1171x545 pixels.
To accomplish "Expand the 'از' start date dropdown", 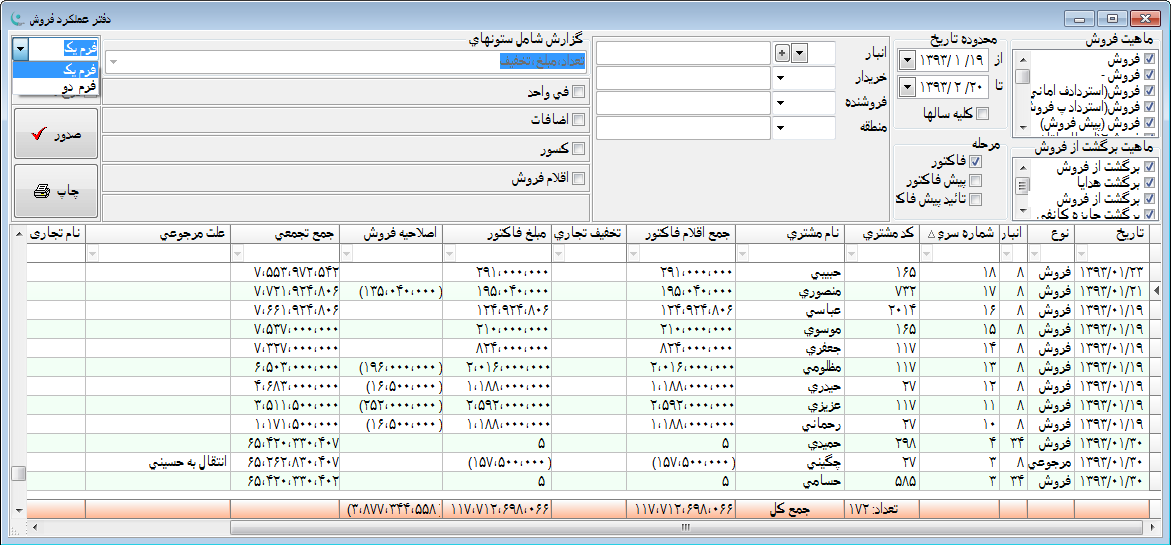I will pos(906,59).
